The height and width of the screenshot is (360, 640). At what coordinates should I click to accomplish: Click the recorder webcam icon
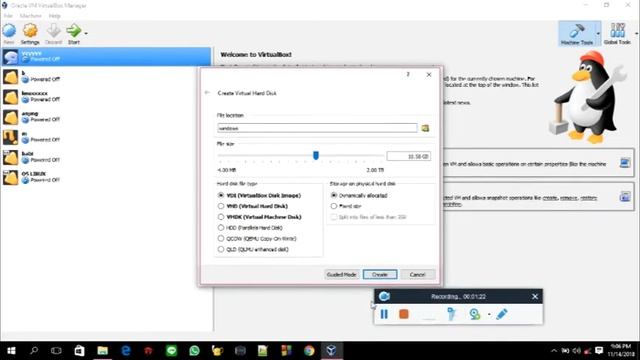[474, 314]
